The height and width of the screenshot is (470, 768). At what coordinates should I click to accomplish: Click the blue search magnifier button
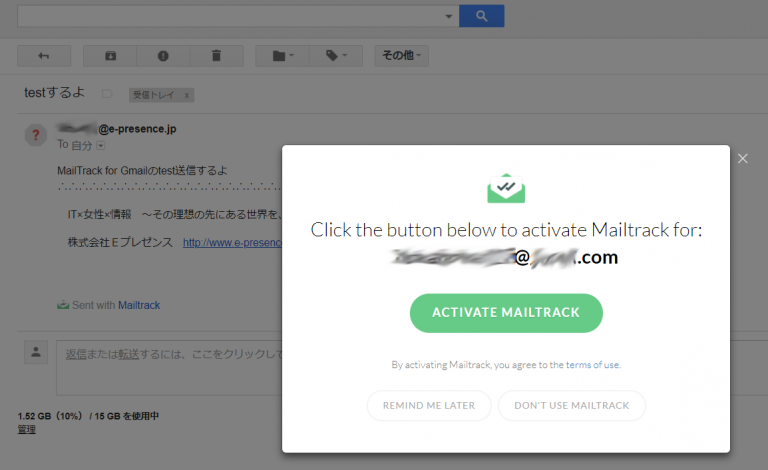[481, 16]
